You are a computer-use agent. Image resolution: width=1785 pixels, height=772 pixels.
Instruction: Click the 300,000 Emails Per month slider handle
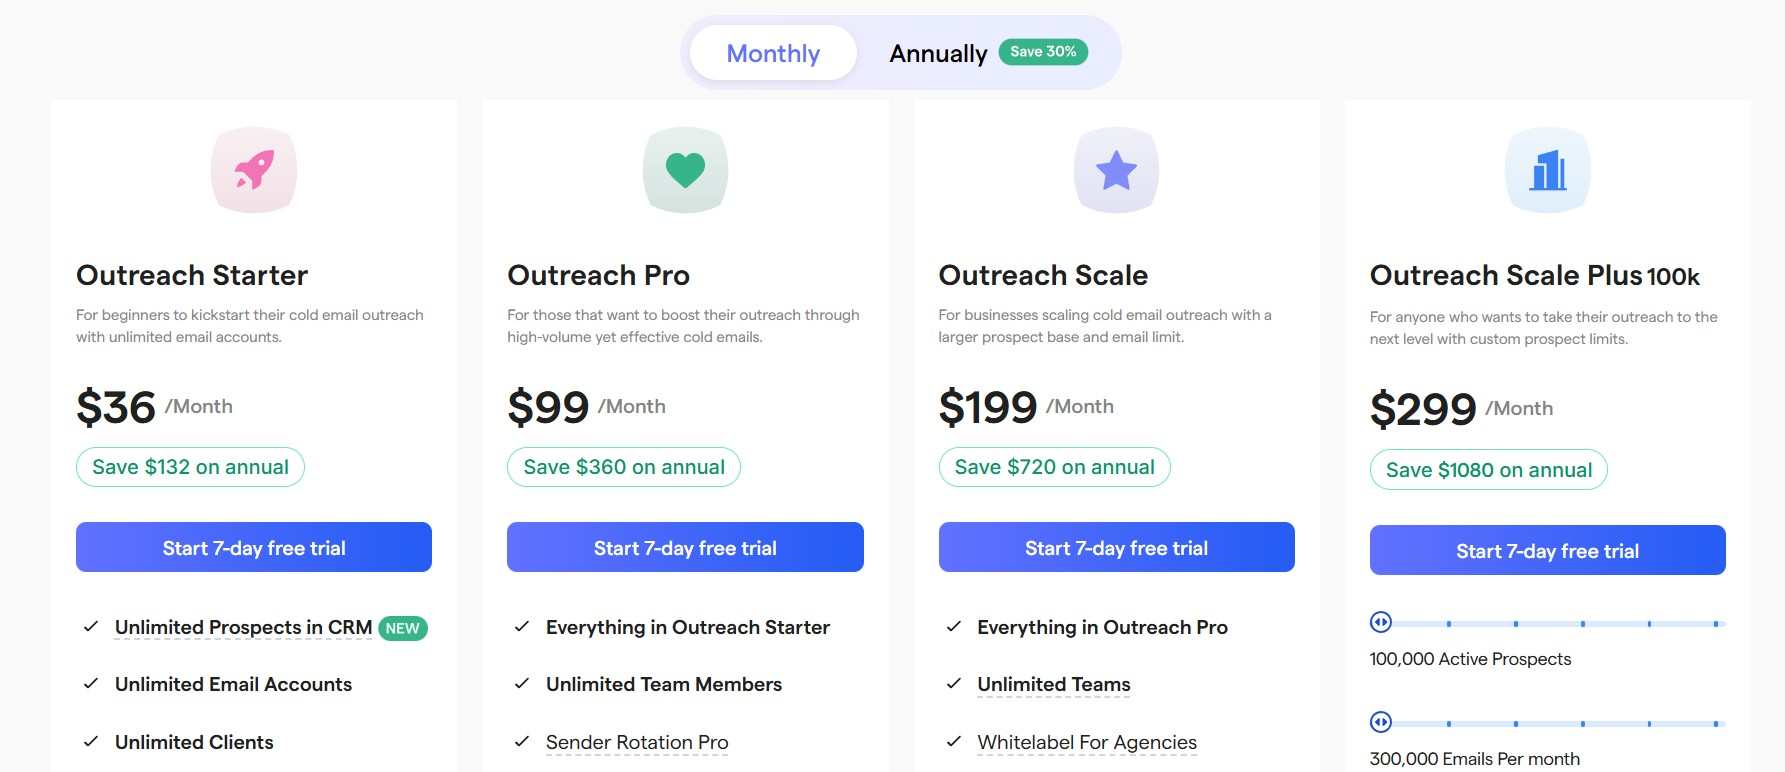[1381, 722]
